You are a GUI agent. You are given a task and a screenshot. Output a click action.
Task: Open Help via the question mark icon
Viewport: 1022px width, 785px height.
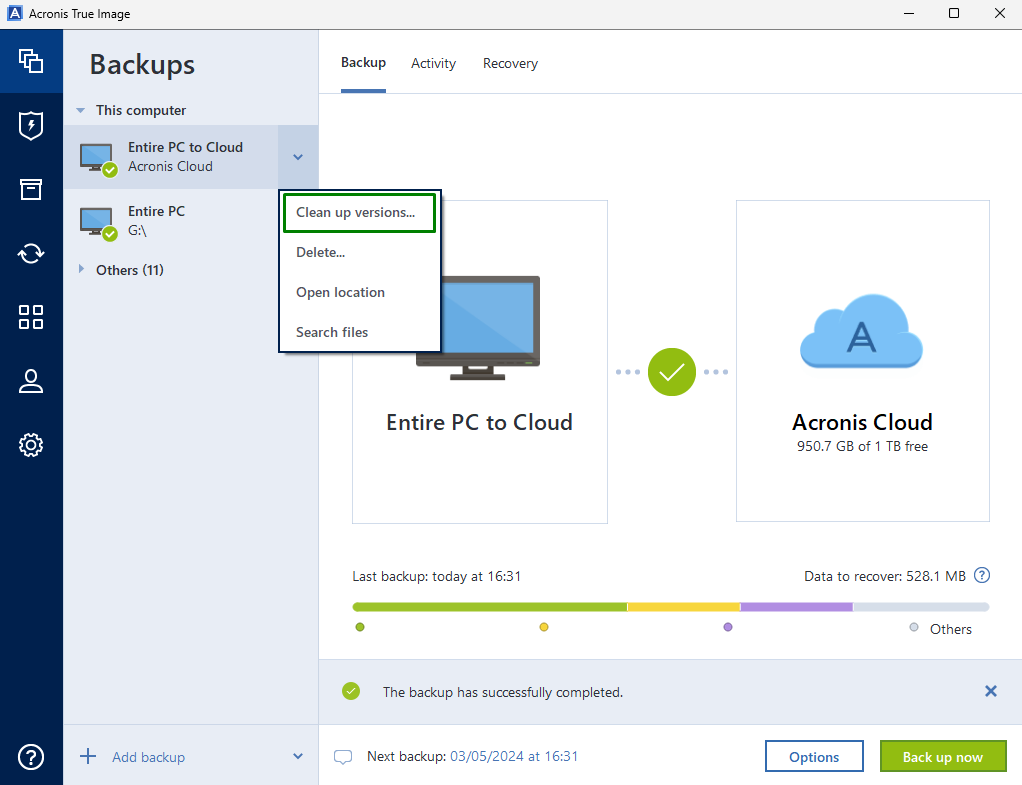tap(31, 757)
